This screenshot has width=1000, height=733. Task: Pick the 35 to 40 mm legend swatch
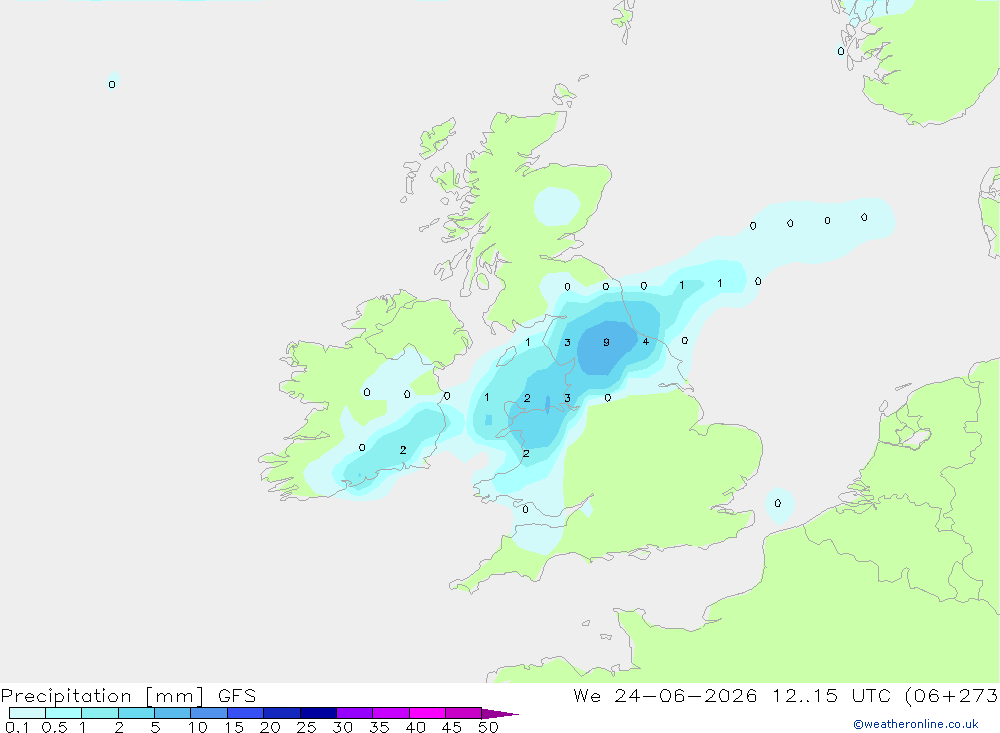pos(390,713)
